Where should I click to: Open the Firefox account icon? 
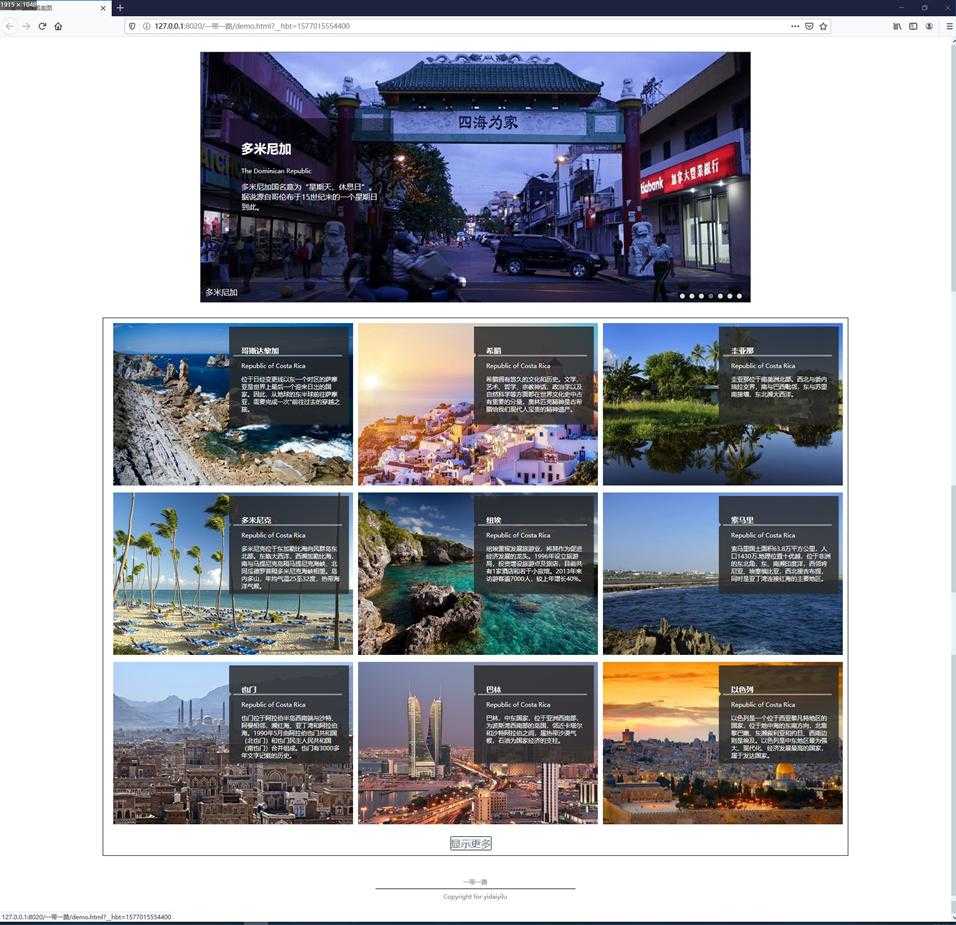[x=929, y=26]
